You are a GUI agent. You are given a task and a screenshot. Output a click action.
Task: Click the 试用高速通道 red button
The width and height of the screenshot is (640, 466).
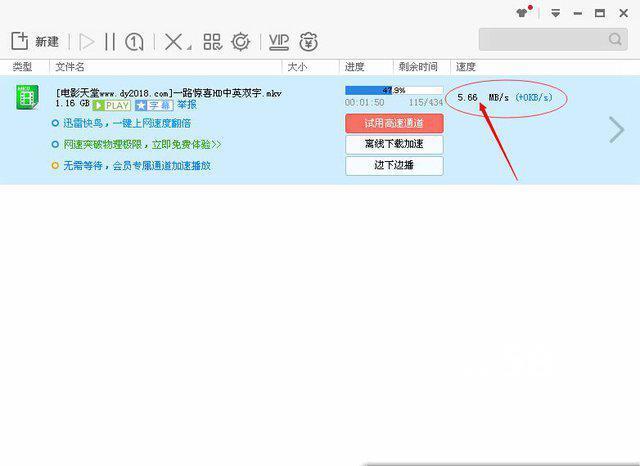coord(394,123)
